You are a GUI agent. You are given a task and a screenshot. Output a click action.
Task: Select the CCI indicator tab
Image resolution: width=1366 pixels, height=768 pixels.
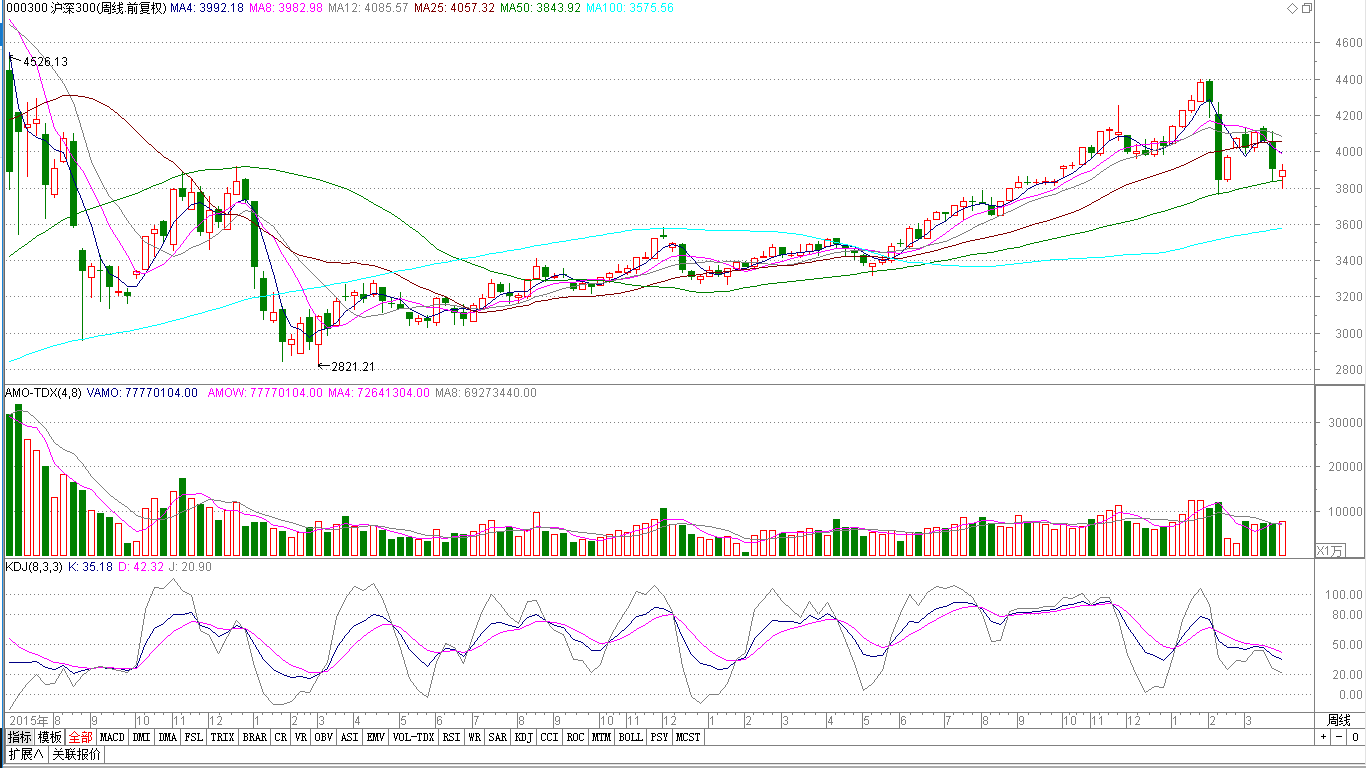click(549, 737)
